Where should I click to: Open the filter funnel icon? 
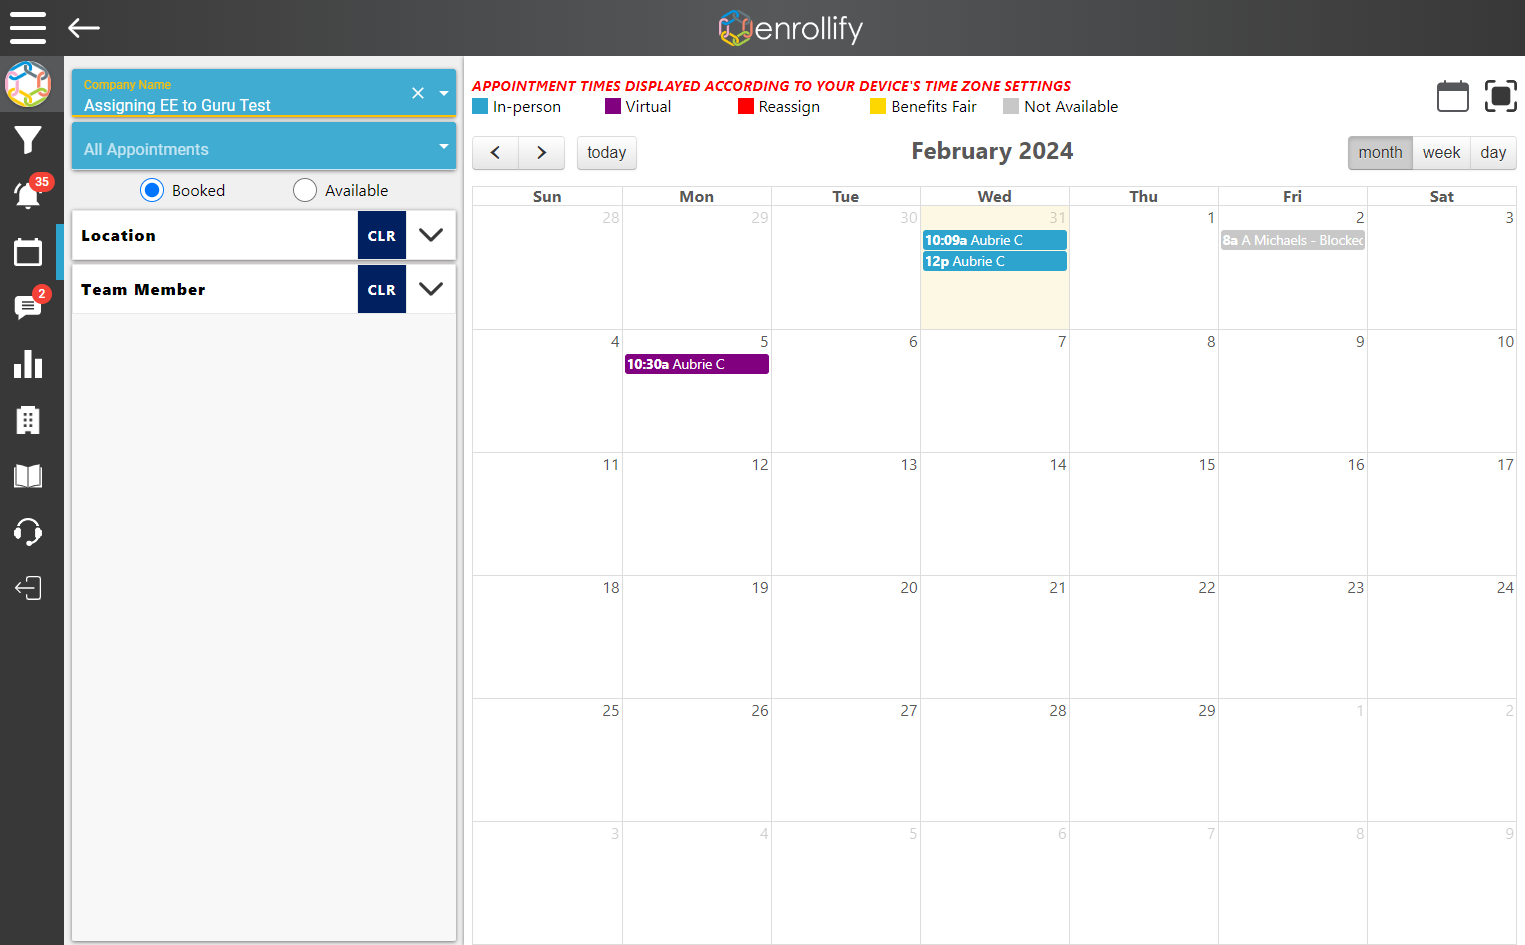click(28, 140)
